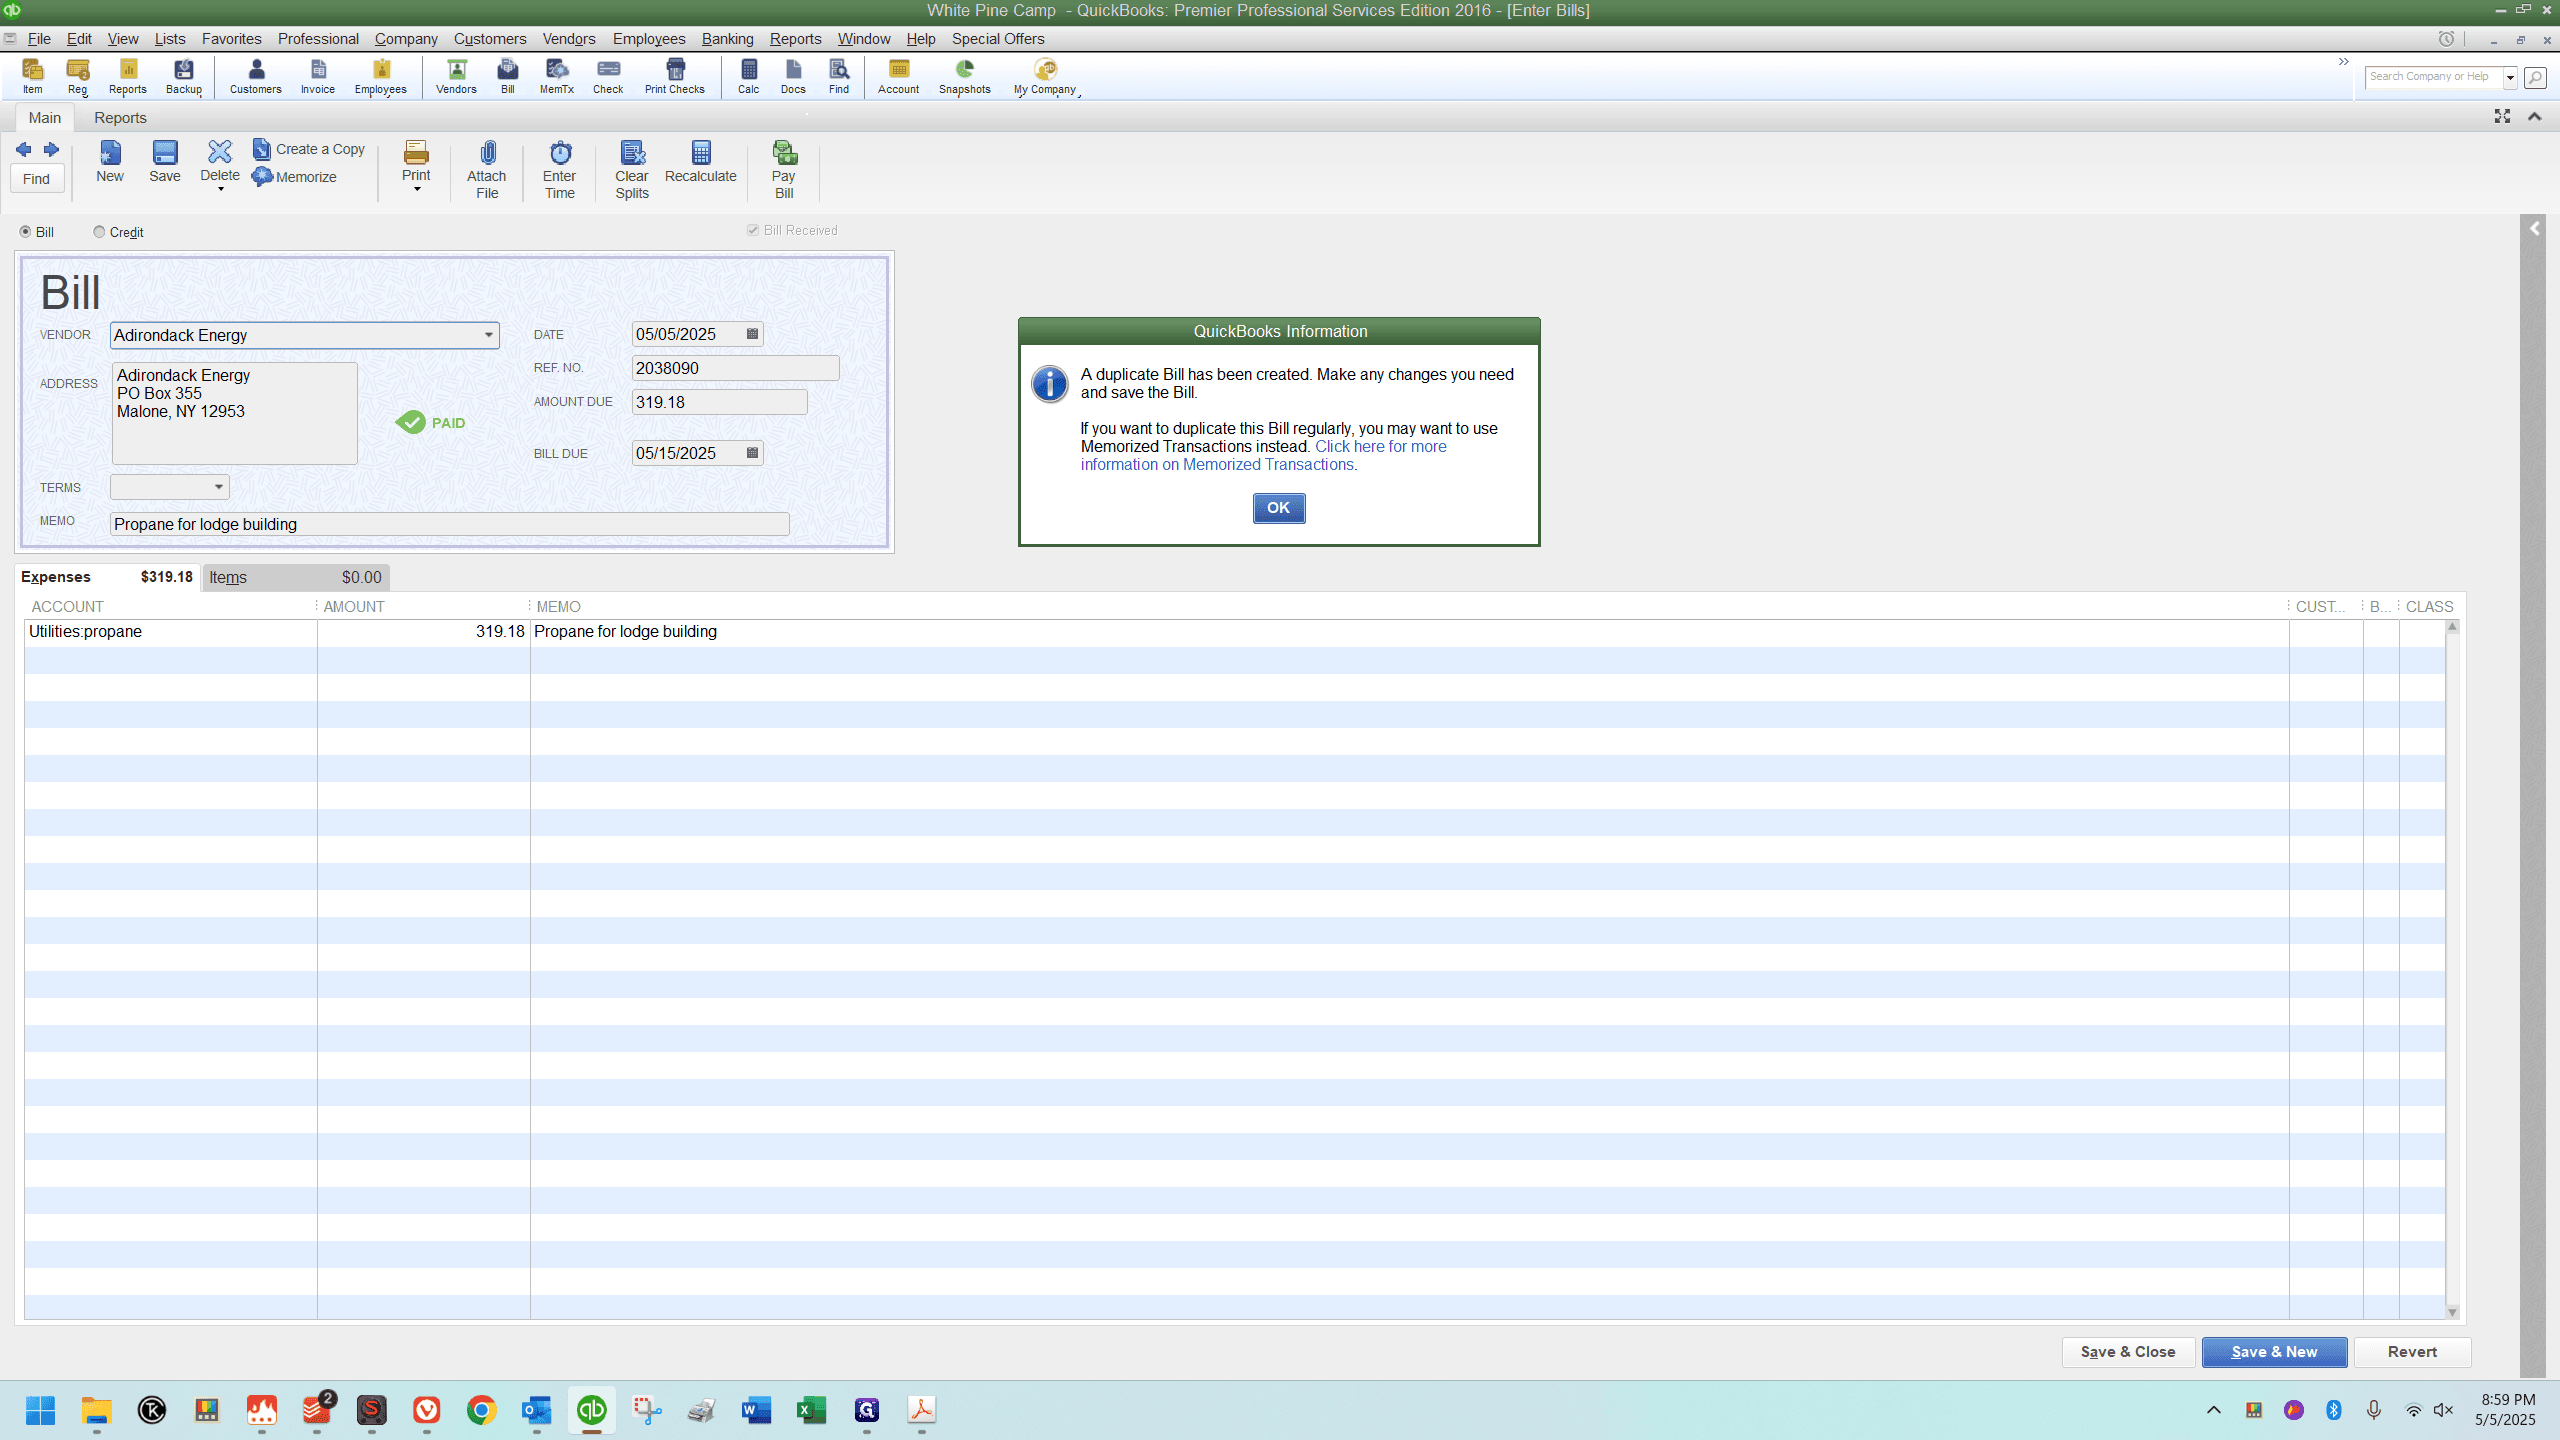
Task: Open the Vendors center icon
Action: (456, 76)
